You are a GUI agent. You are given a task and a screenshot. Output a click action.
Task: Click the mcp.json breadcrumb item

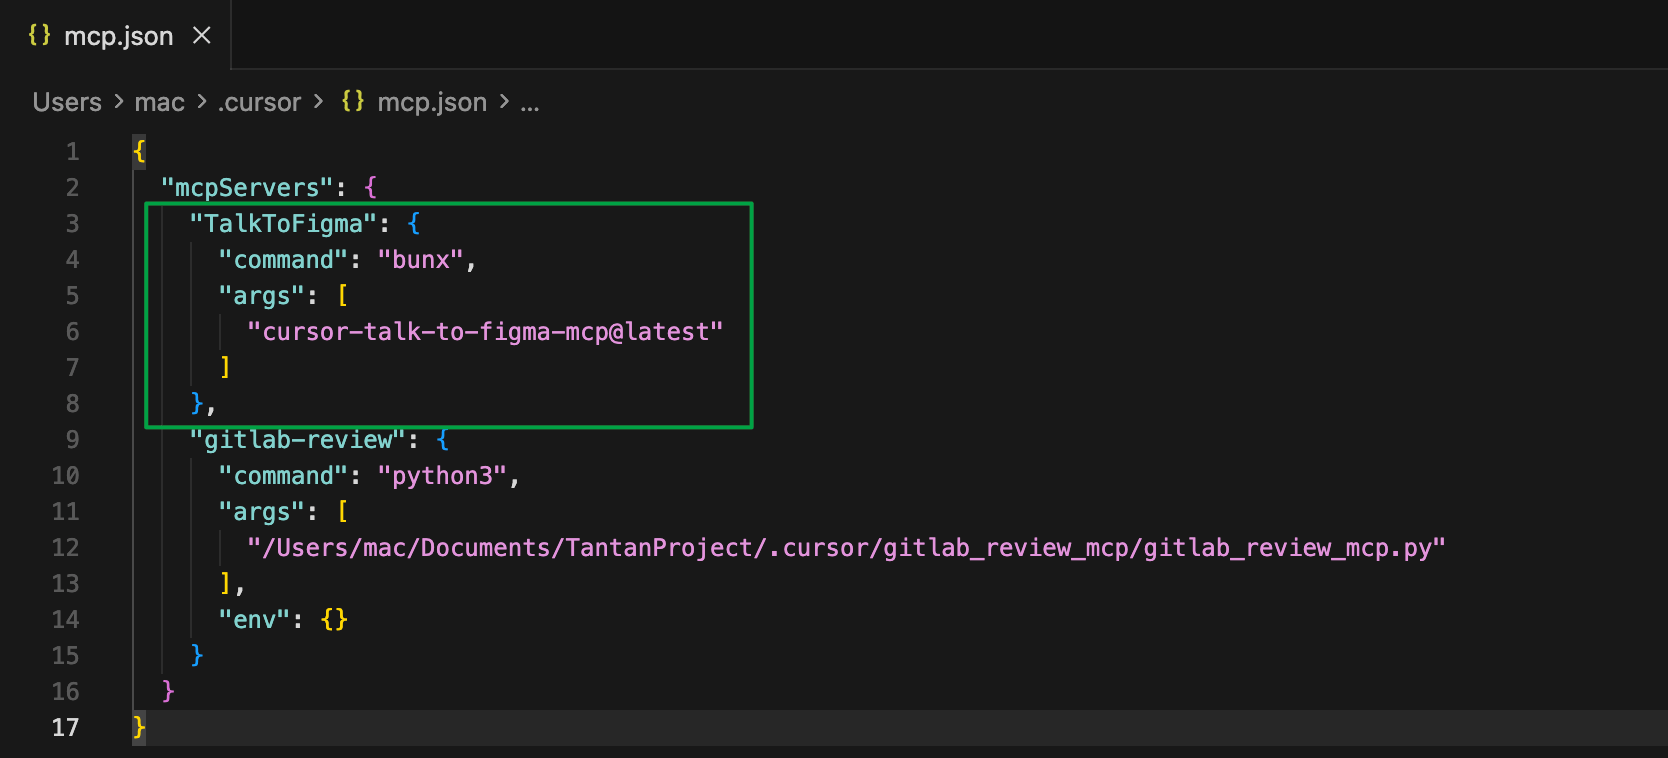point(431,102)
